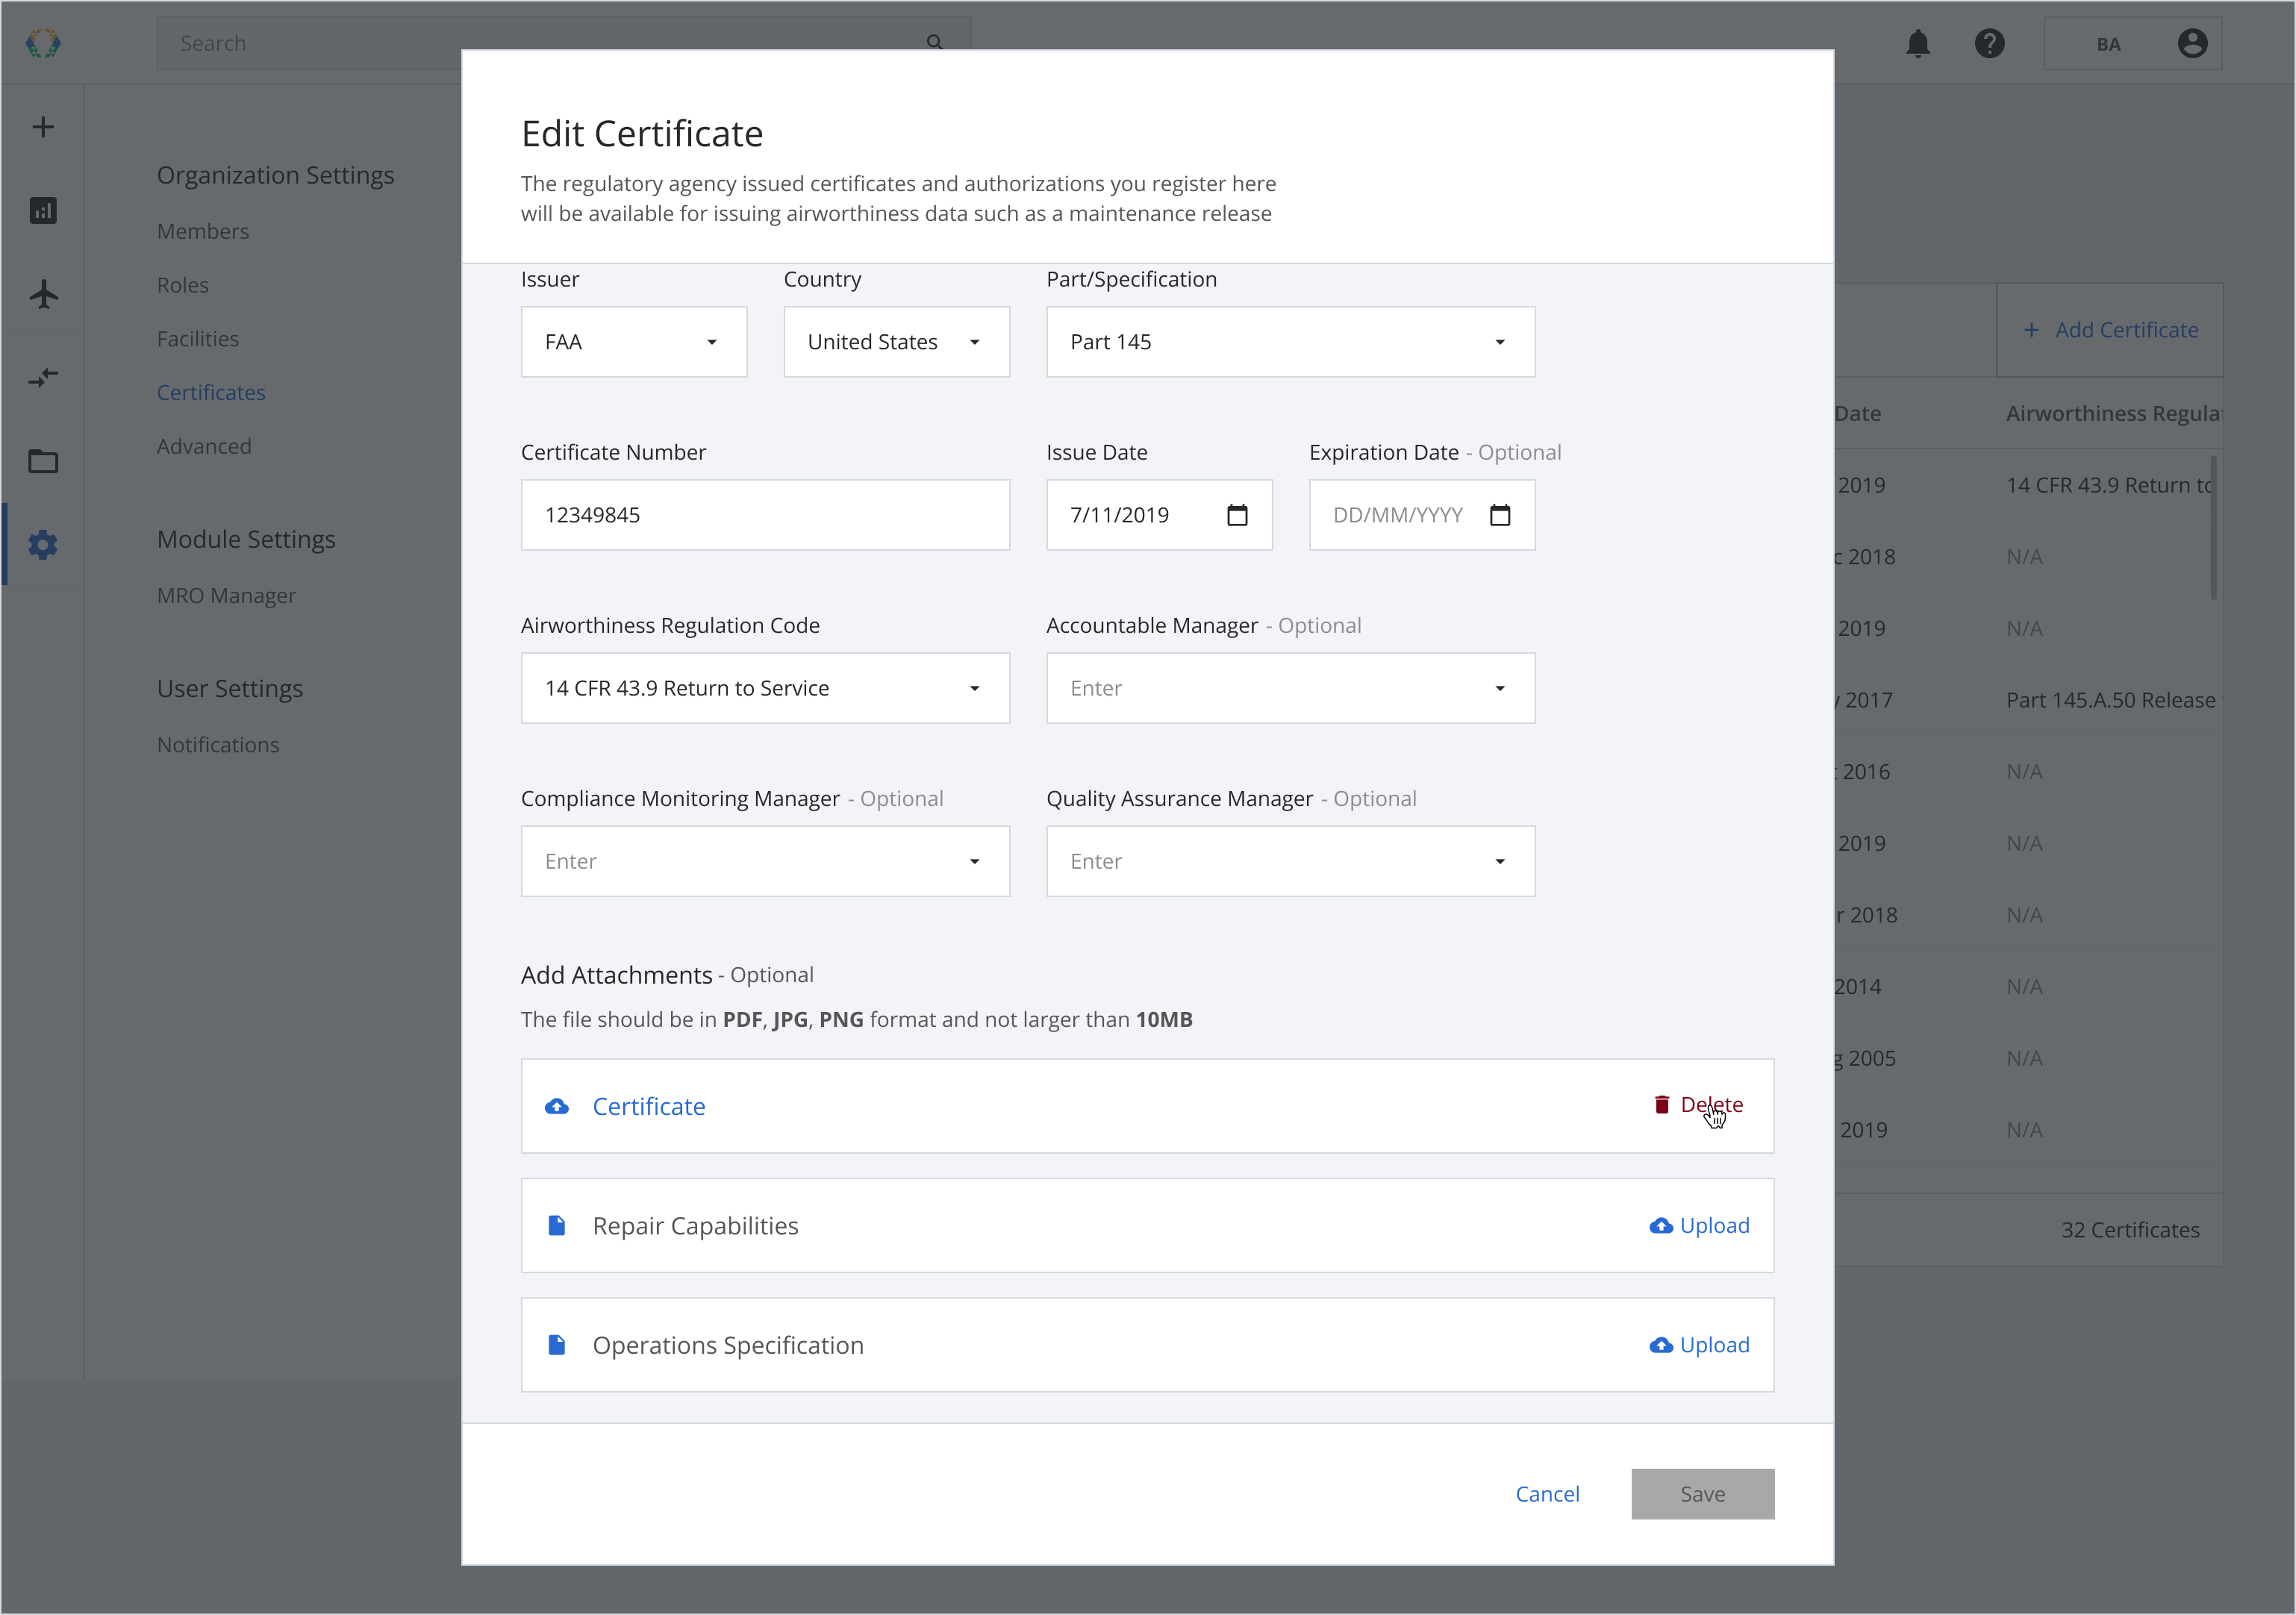Image resolution: width=2296 pixels, height=1615 pixels.
Task: Click the Search field at top
Action: point(563,43)
